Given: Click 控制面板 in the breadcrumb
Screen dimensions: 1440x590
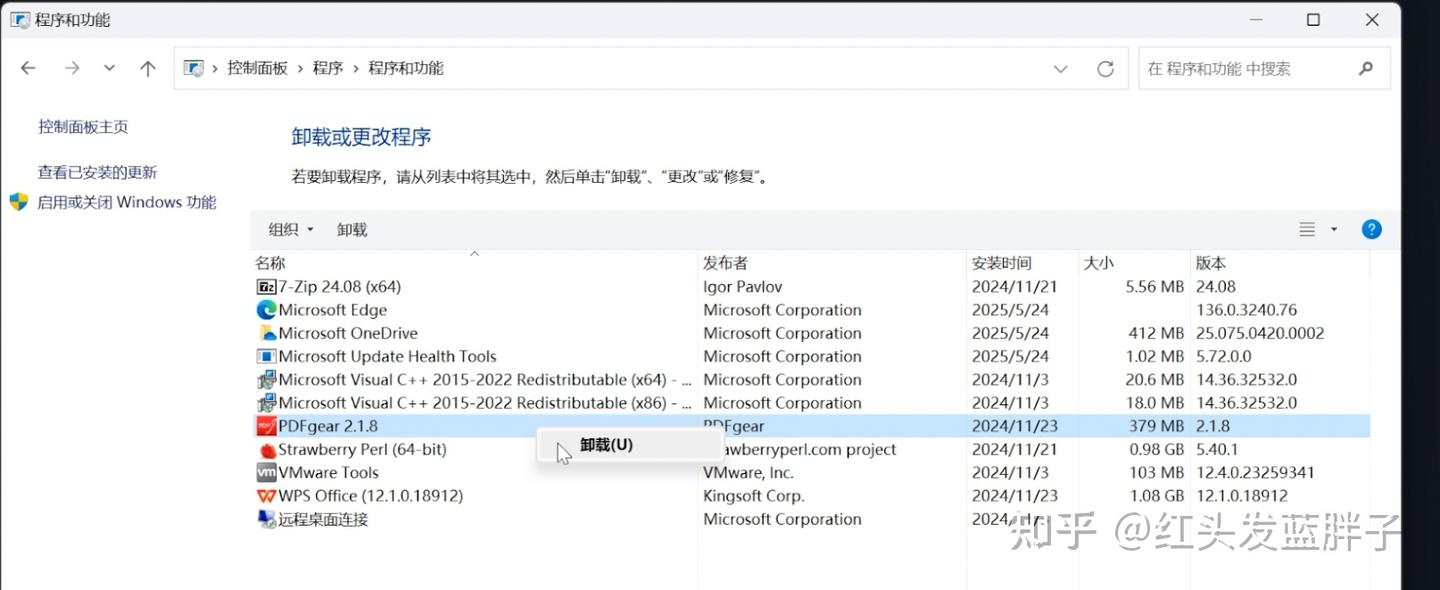Looking at the screenshot, I should coord(257,68).
